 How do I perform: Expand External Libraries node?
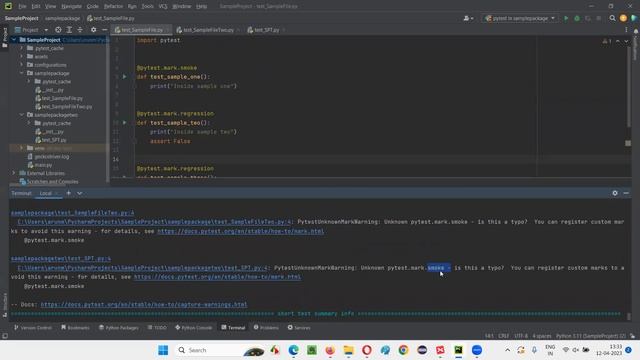point(14,173)
